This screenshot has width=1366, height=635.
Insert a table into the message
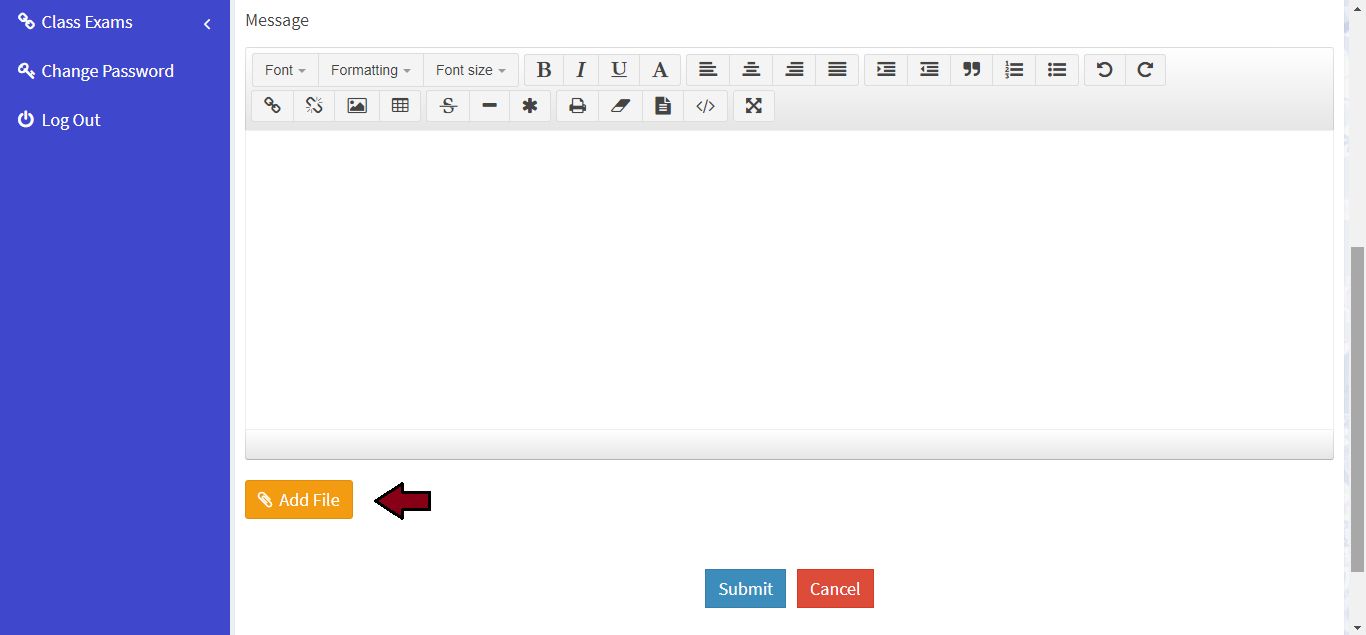[400, 106]
